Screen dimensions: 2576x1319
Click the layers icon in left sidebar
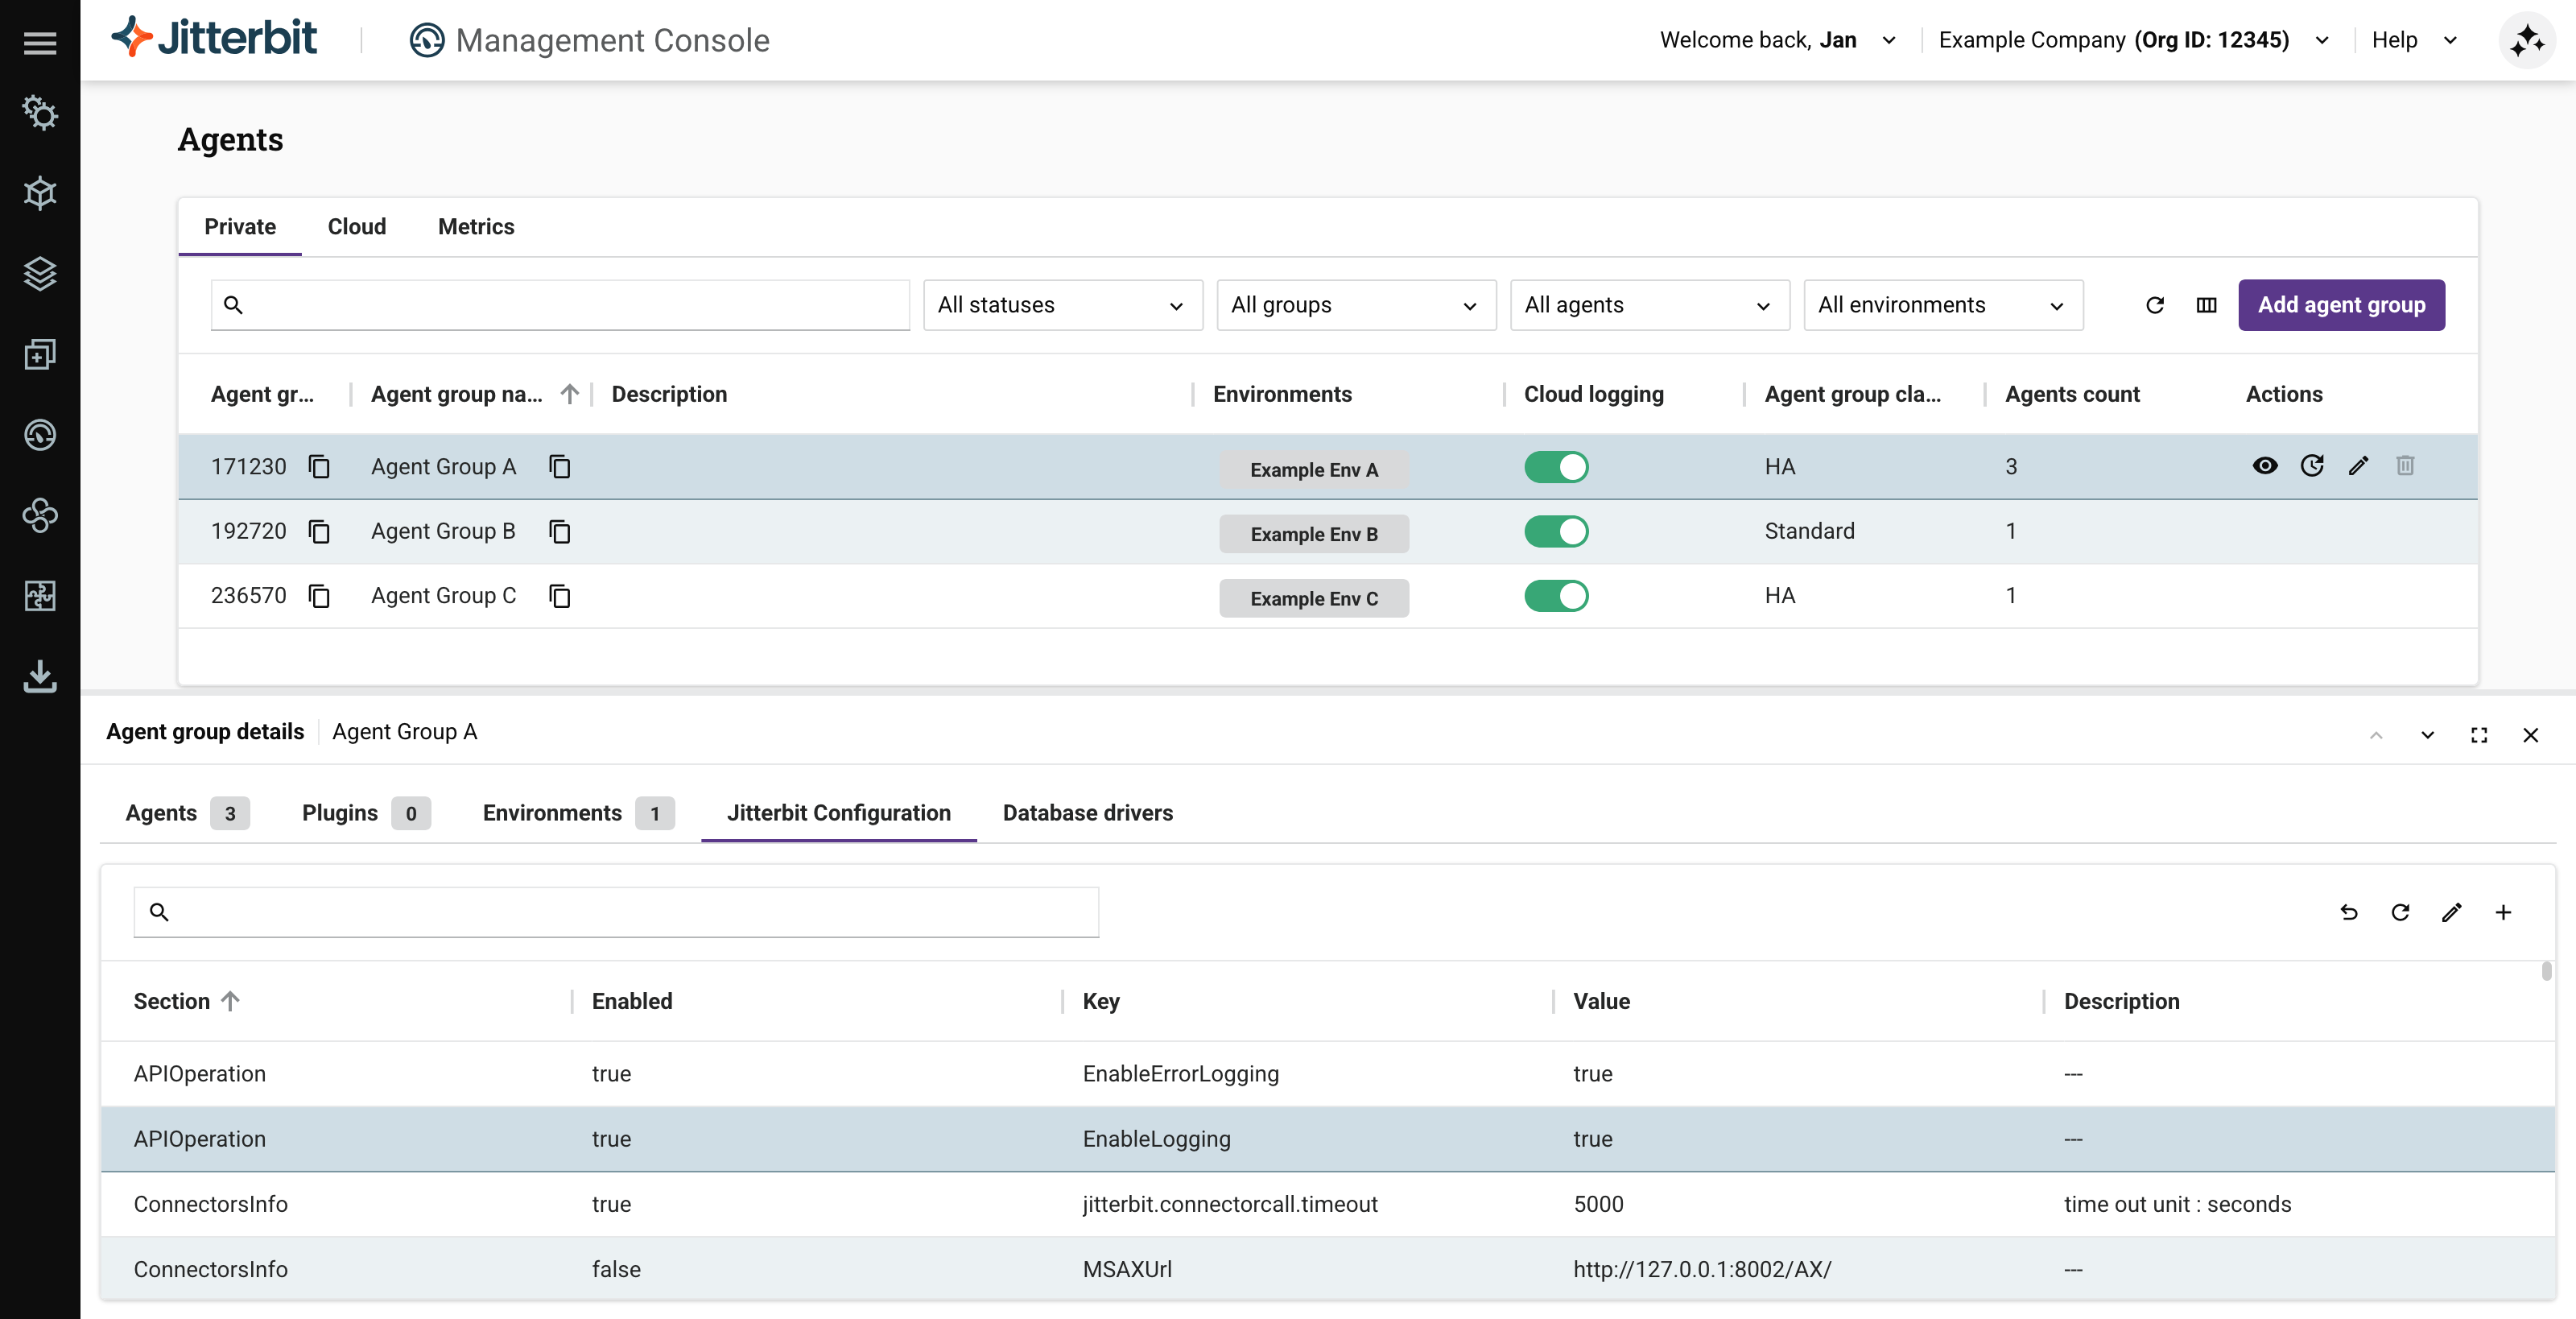pyautogui.click(x=40, y=274)
